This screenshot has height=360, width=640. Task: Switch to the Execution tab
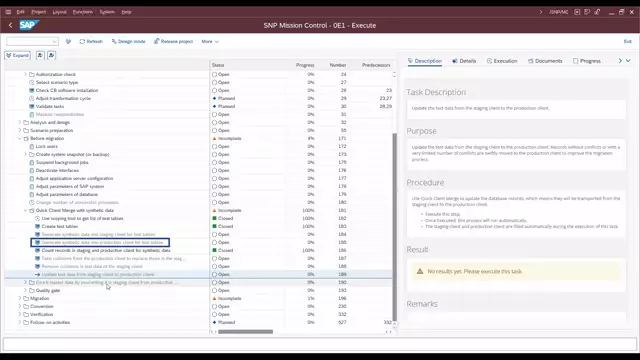pos(502,61)
